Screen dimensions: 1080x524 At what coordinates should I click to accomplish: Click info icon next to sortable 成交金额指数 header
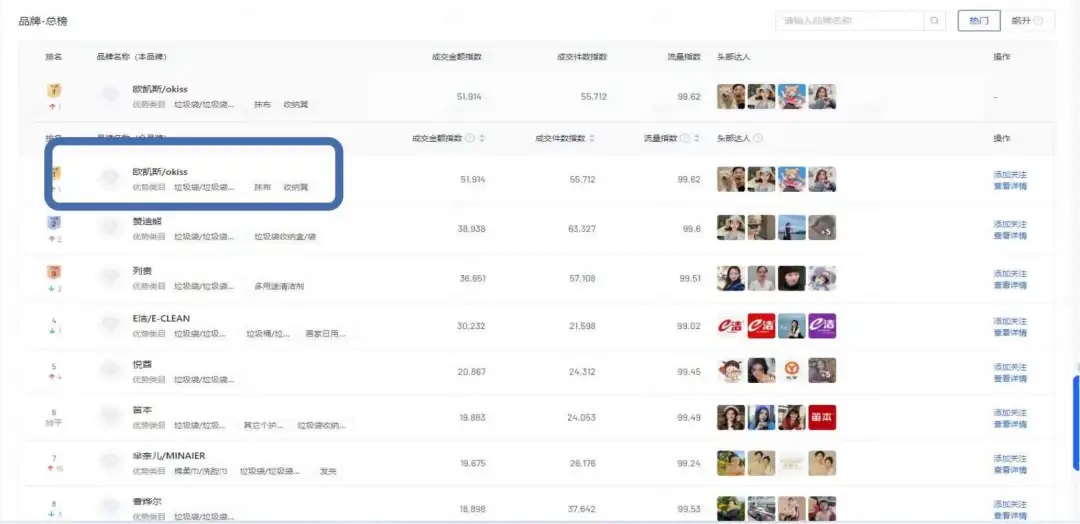pos(470,138)
